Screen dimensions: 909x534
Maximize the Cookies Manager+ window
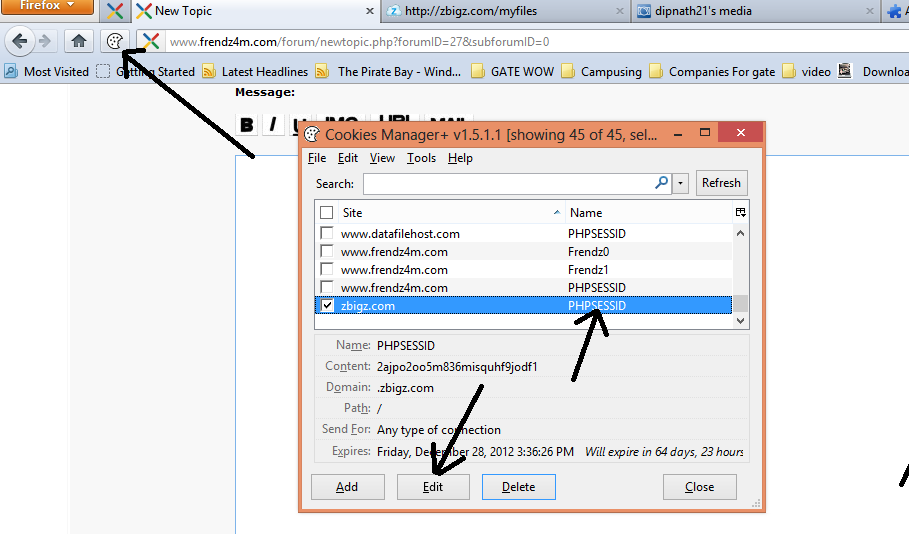(704, 133)
